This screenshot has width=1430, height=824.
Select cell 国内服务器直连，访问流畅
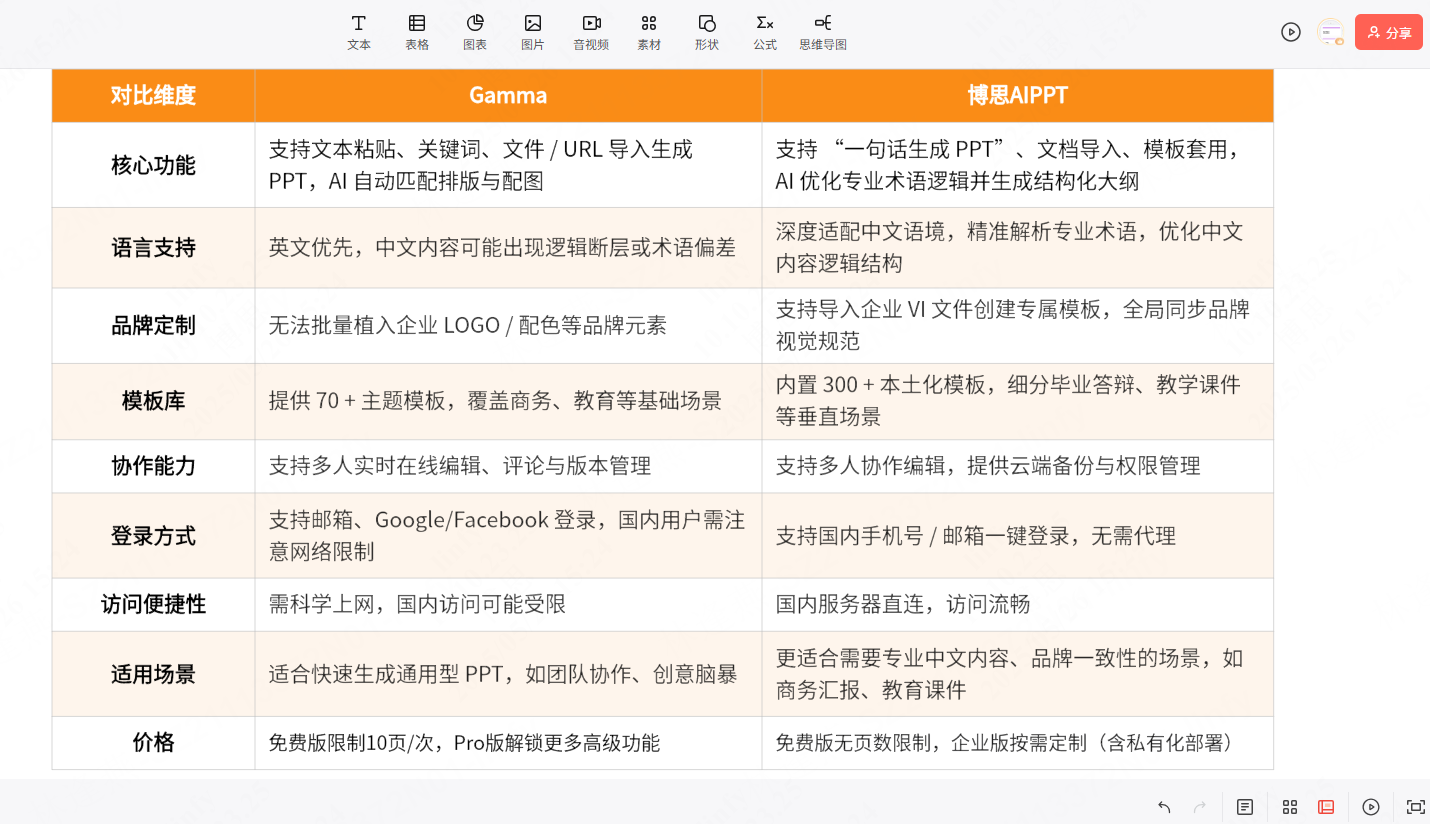1017,604
